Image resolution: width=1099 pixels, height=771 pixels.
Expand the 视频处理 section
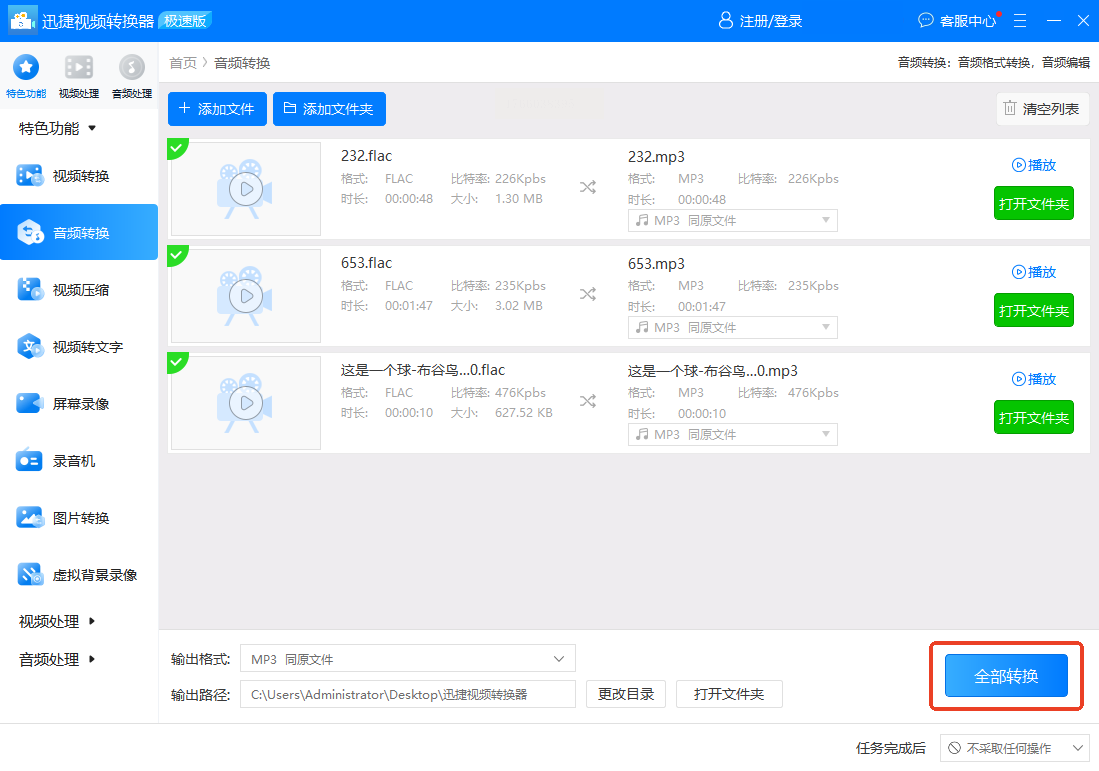(57, 621)
